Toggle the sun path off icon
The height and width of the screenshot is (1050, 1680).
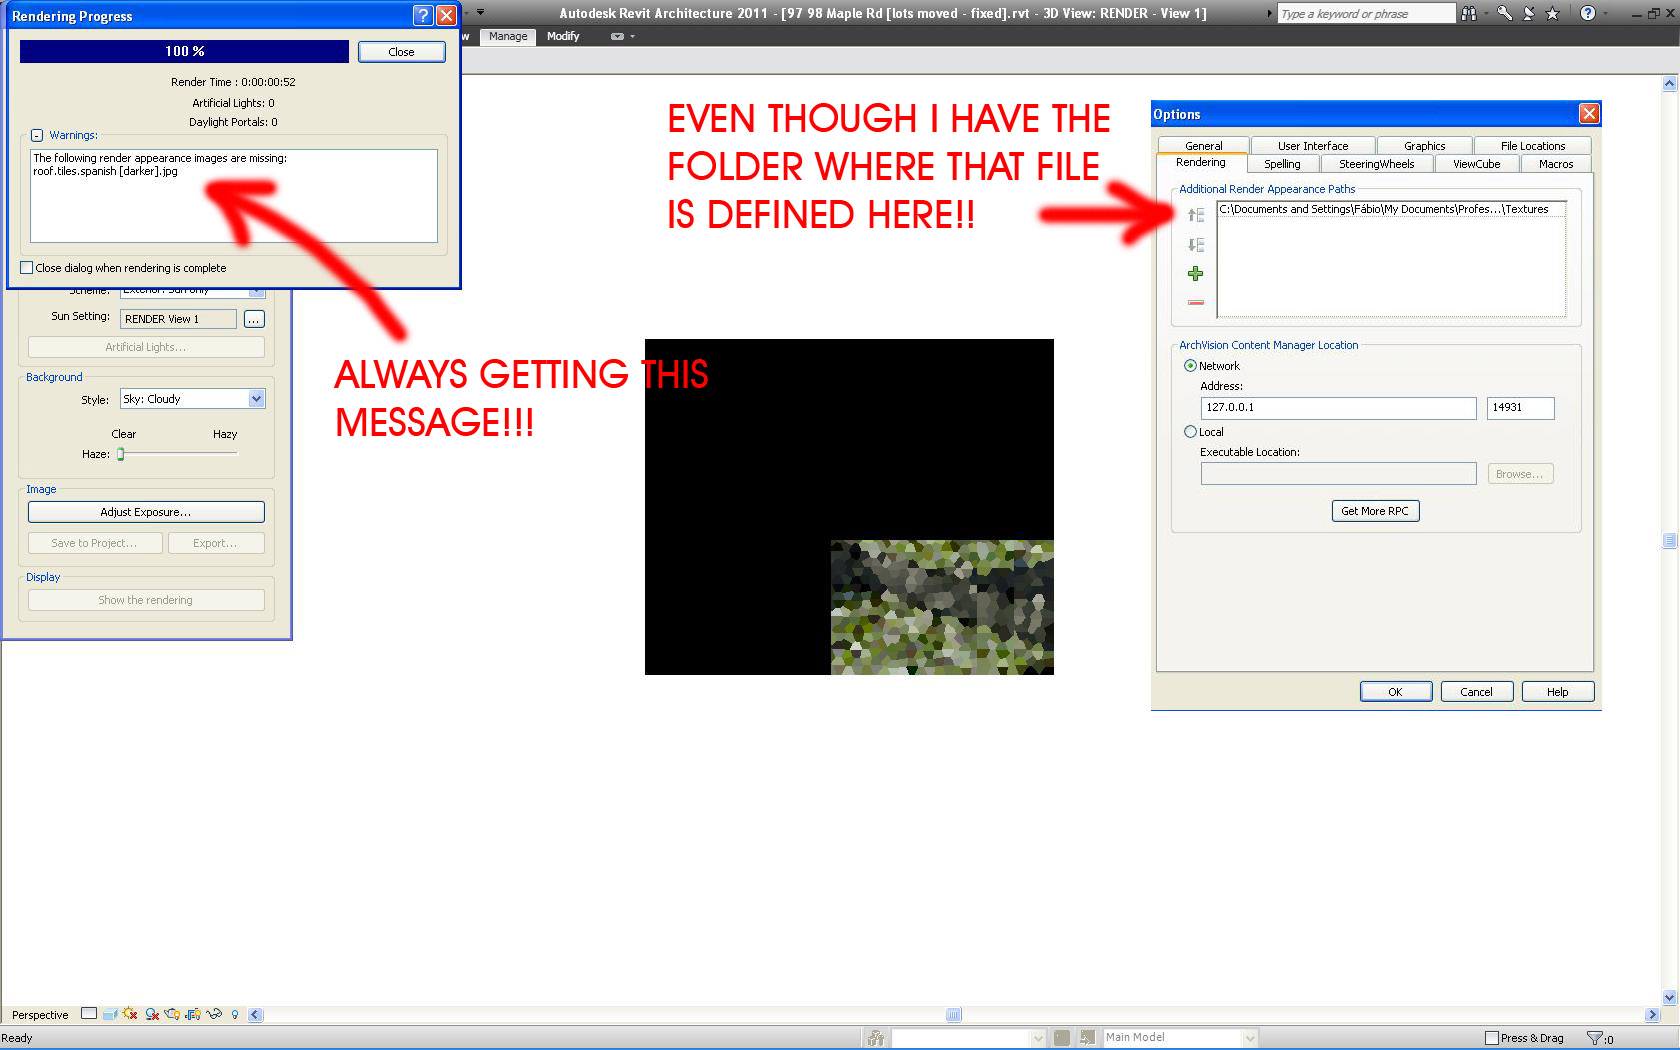coord(130,1014)
